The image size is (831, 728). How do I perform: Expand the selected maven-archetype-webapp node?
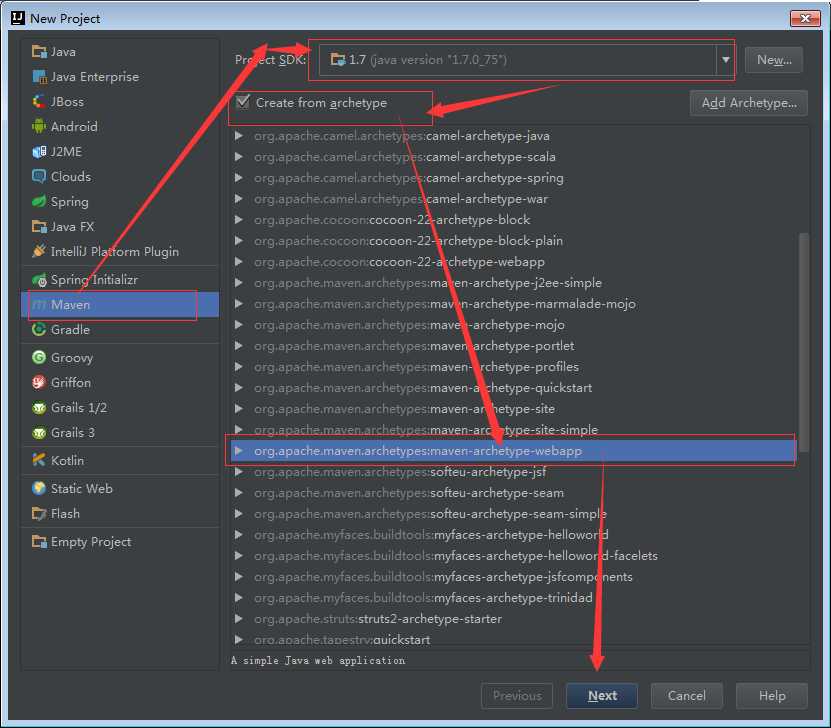(x=238, y=451)
